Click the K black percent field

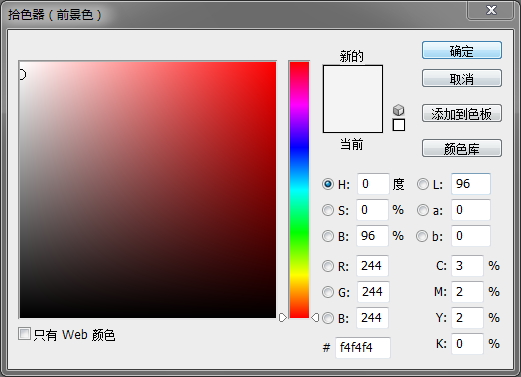click(467, 344)
